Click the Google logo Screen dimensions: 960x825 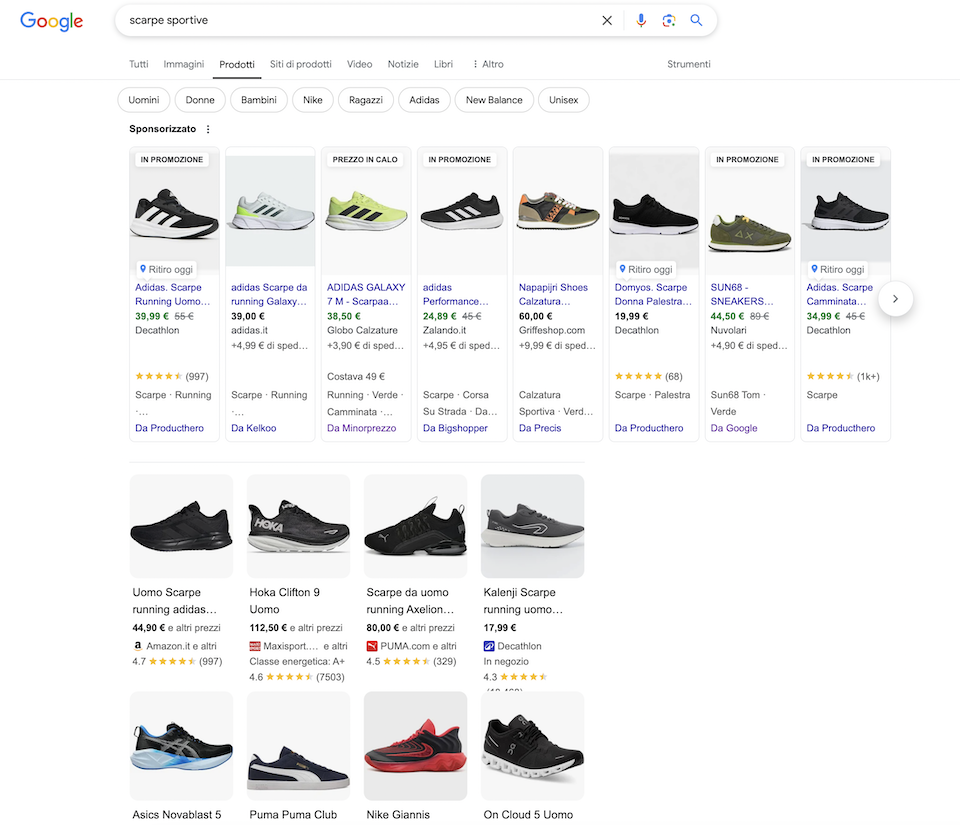point(51,21)
